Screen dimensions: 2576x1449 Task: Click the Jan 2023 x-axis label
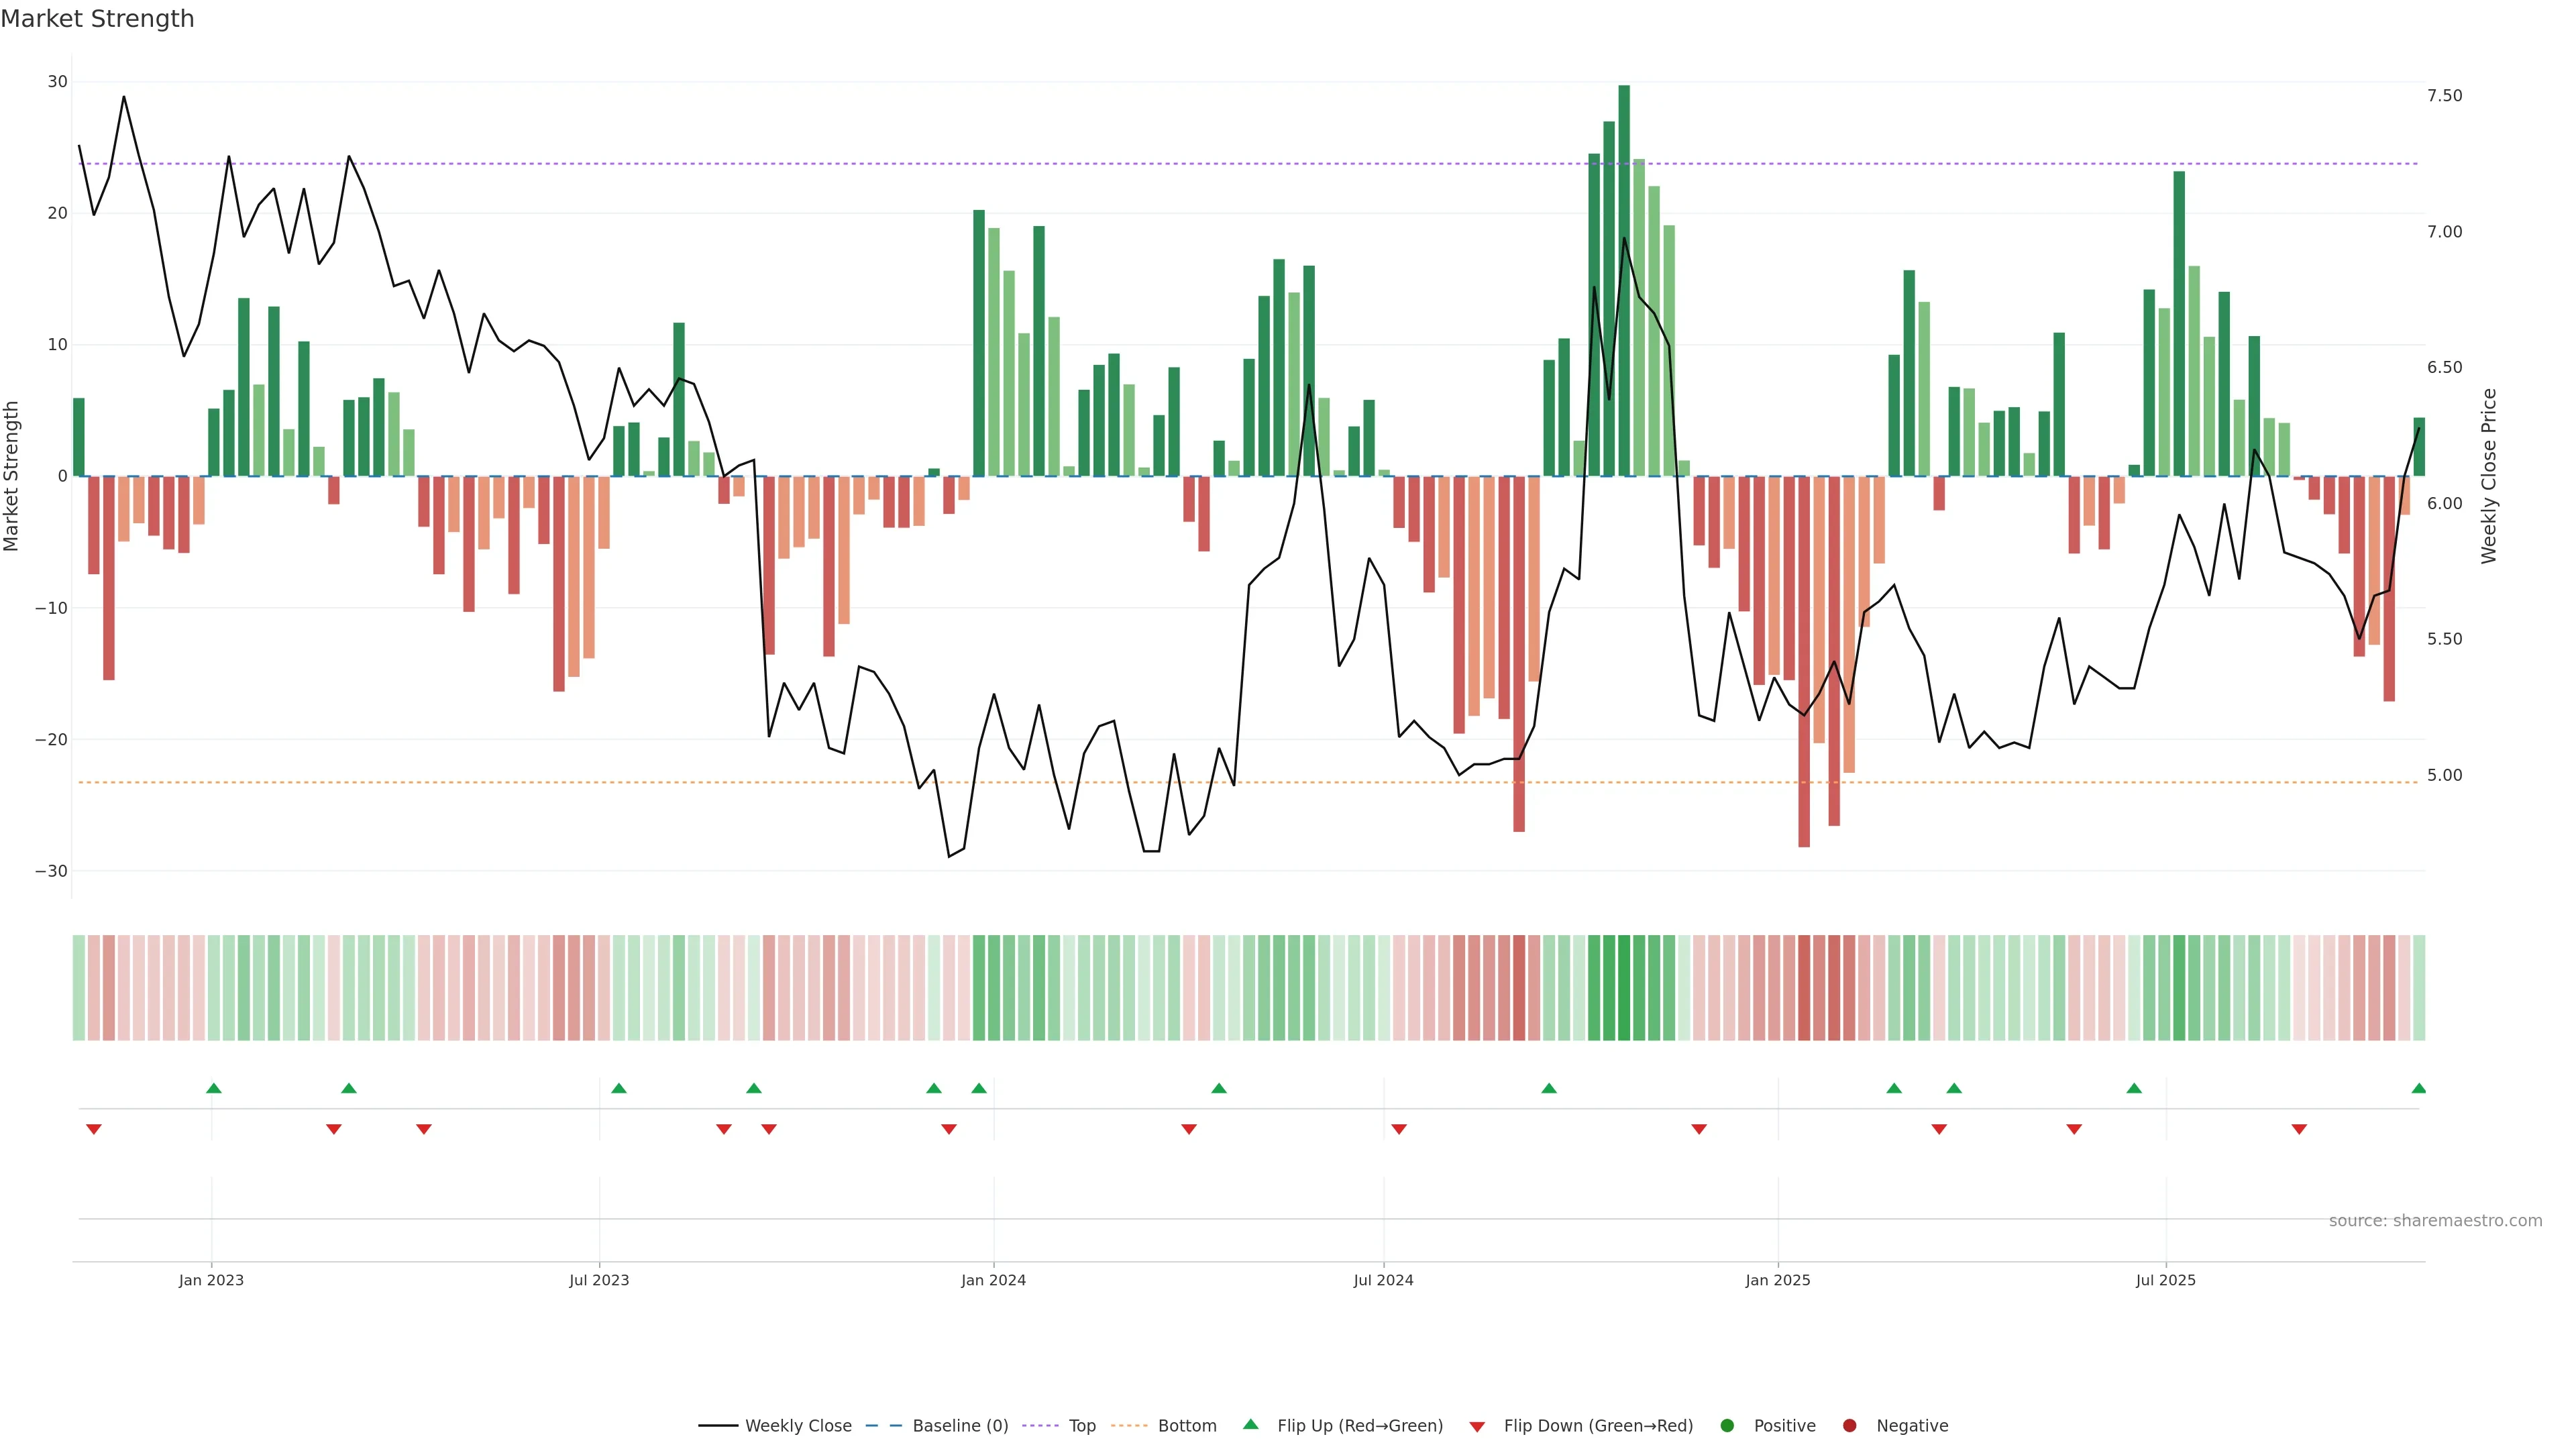tap(211, 1280)
